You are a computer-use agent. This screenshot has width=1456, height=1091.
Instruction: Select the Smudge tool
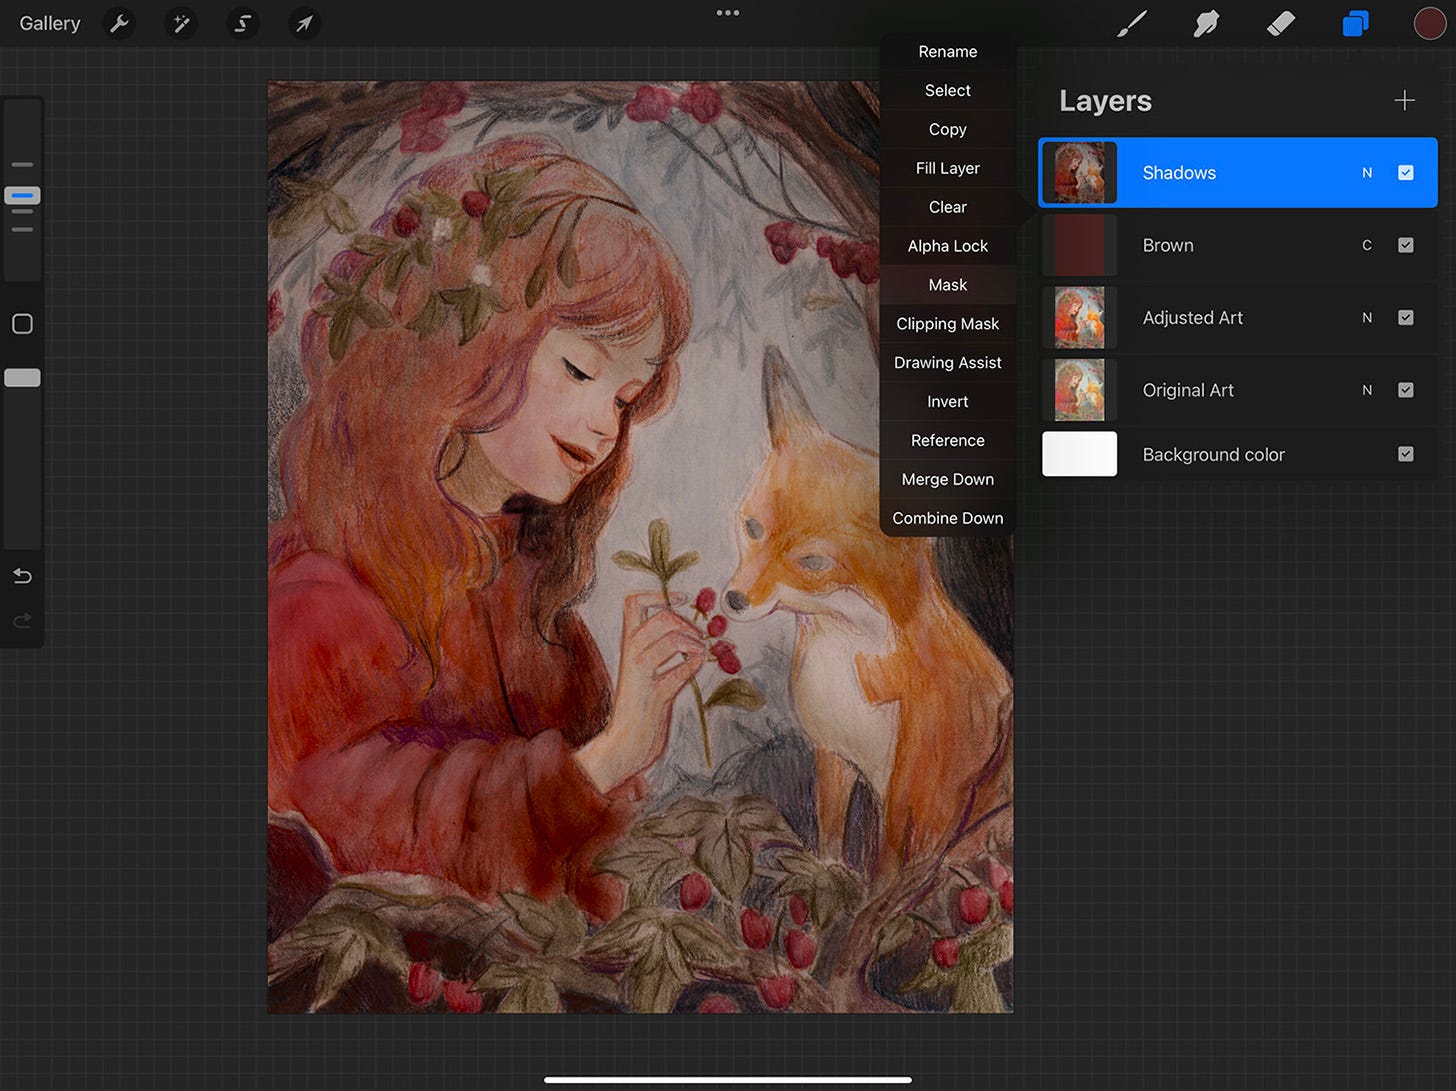point(1206,23)
